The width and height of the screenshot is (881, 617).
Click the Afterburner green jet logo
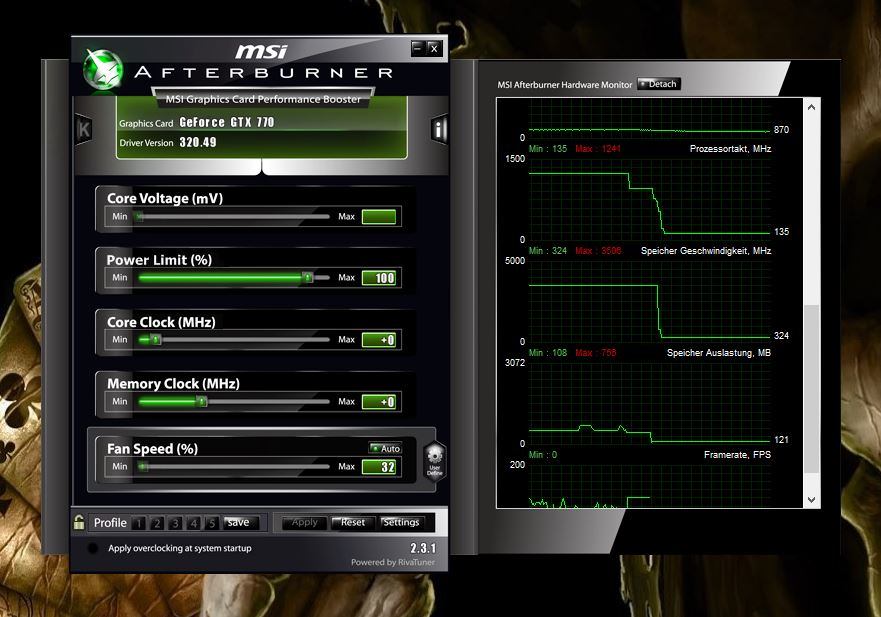[103, 70]
